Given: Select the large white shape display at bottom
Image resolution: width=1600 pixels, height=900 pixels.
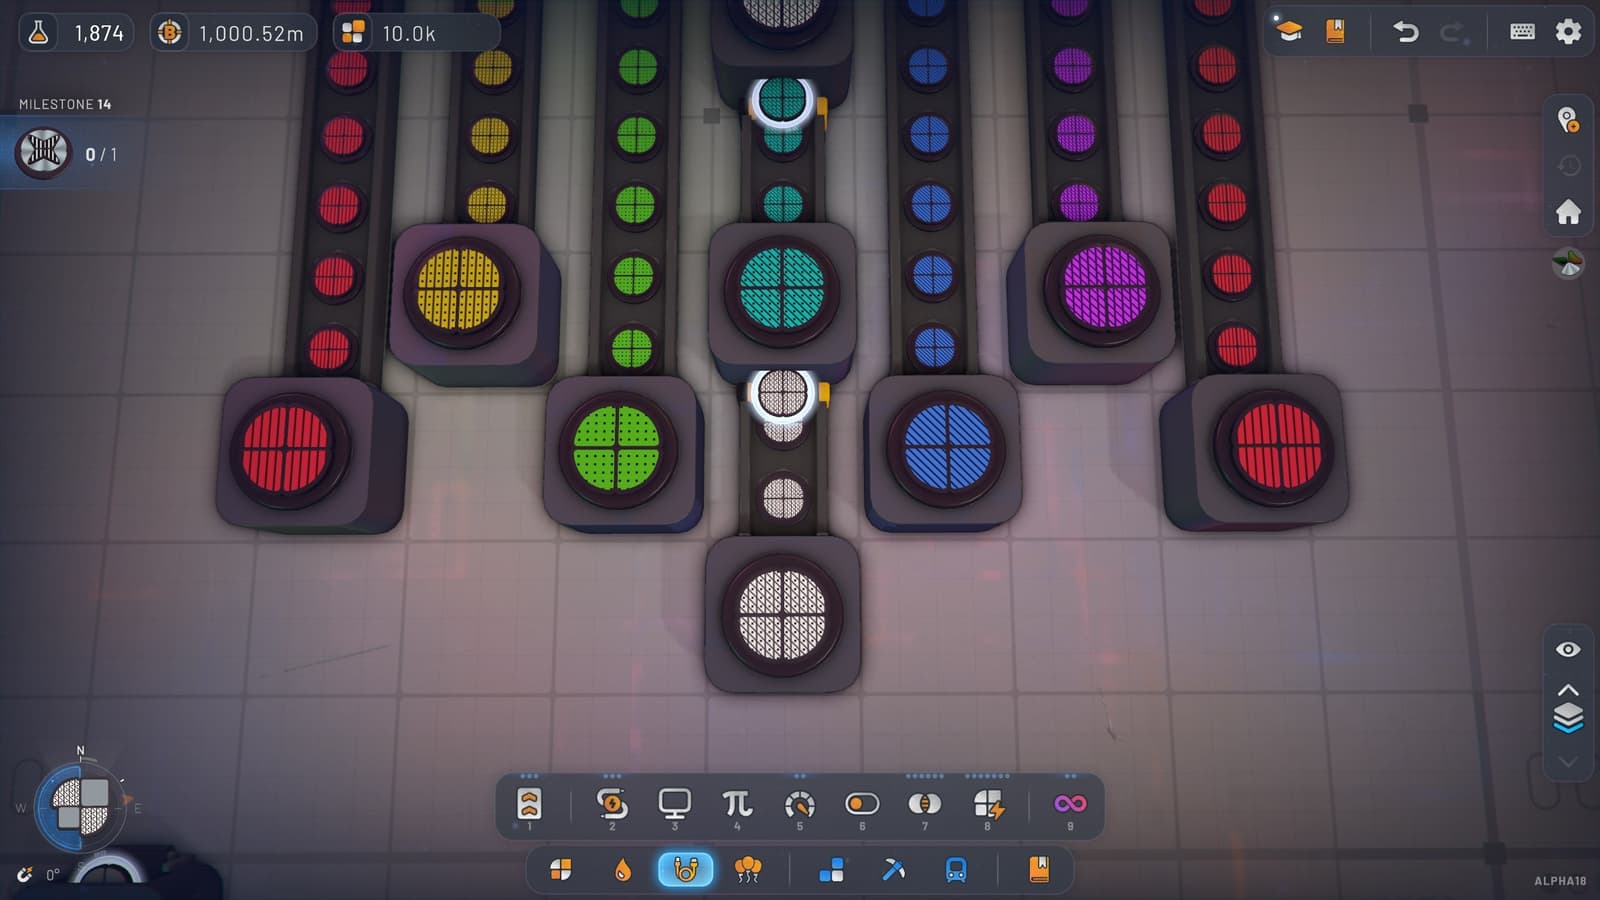Looking at the screenshot, I should (782, 614).
